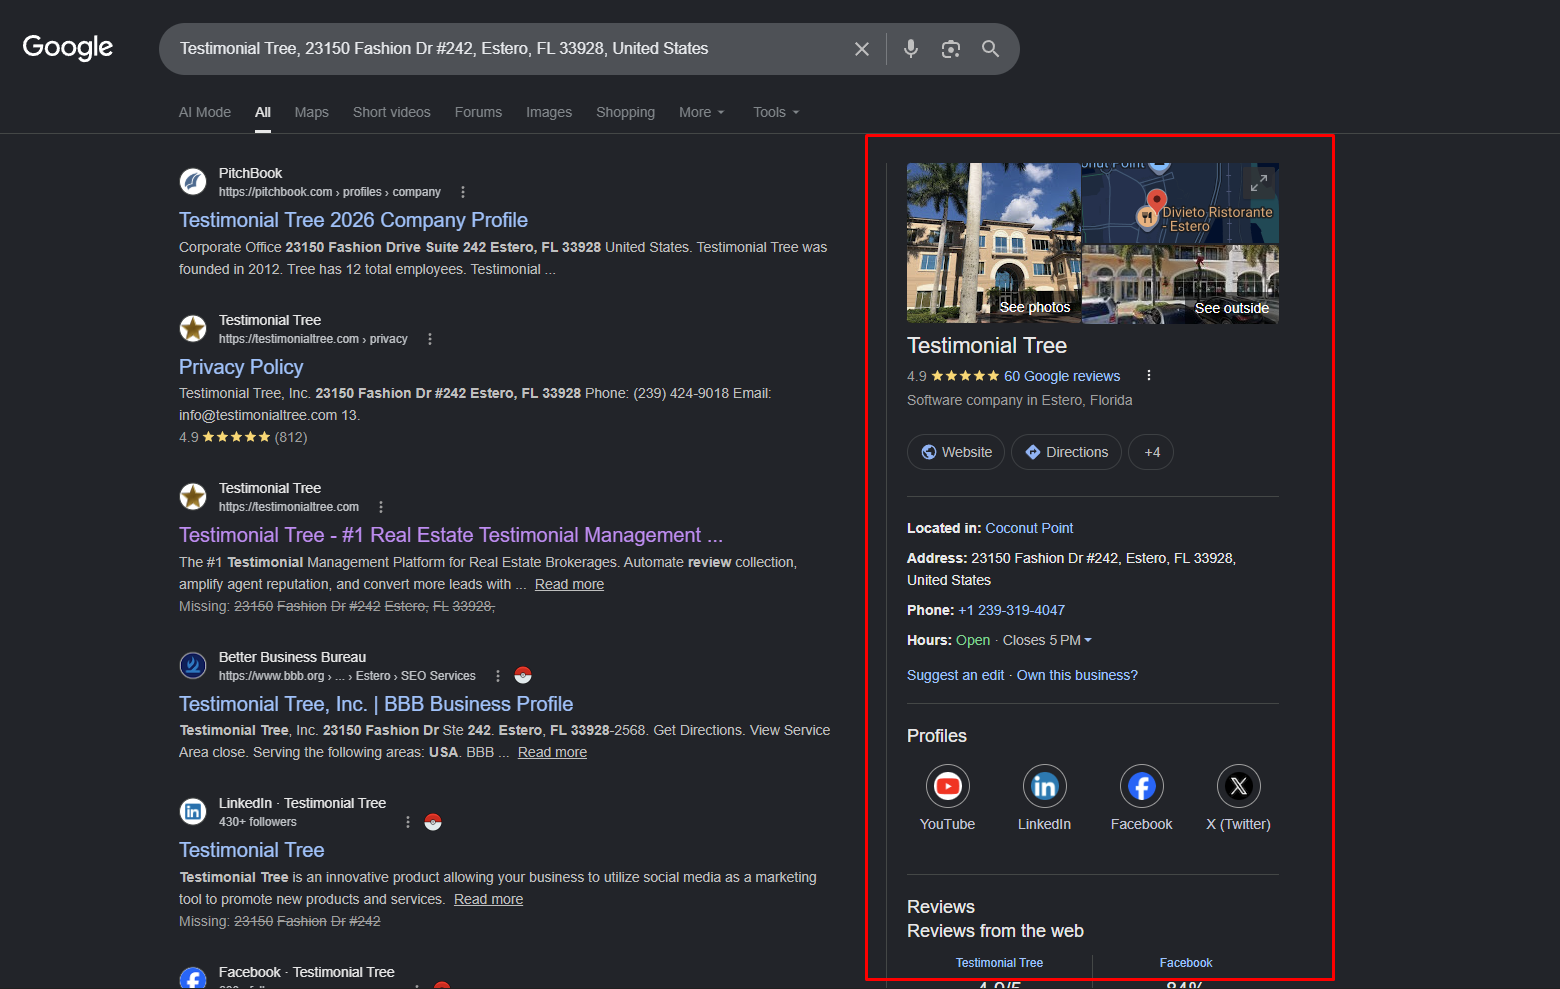The height and width of the screenshot is (989, 1560).
Task: Open more options beside Google reviews
Action: pos(1149,376)
